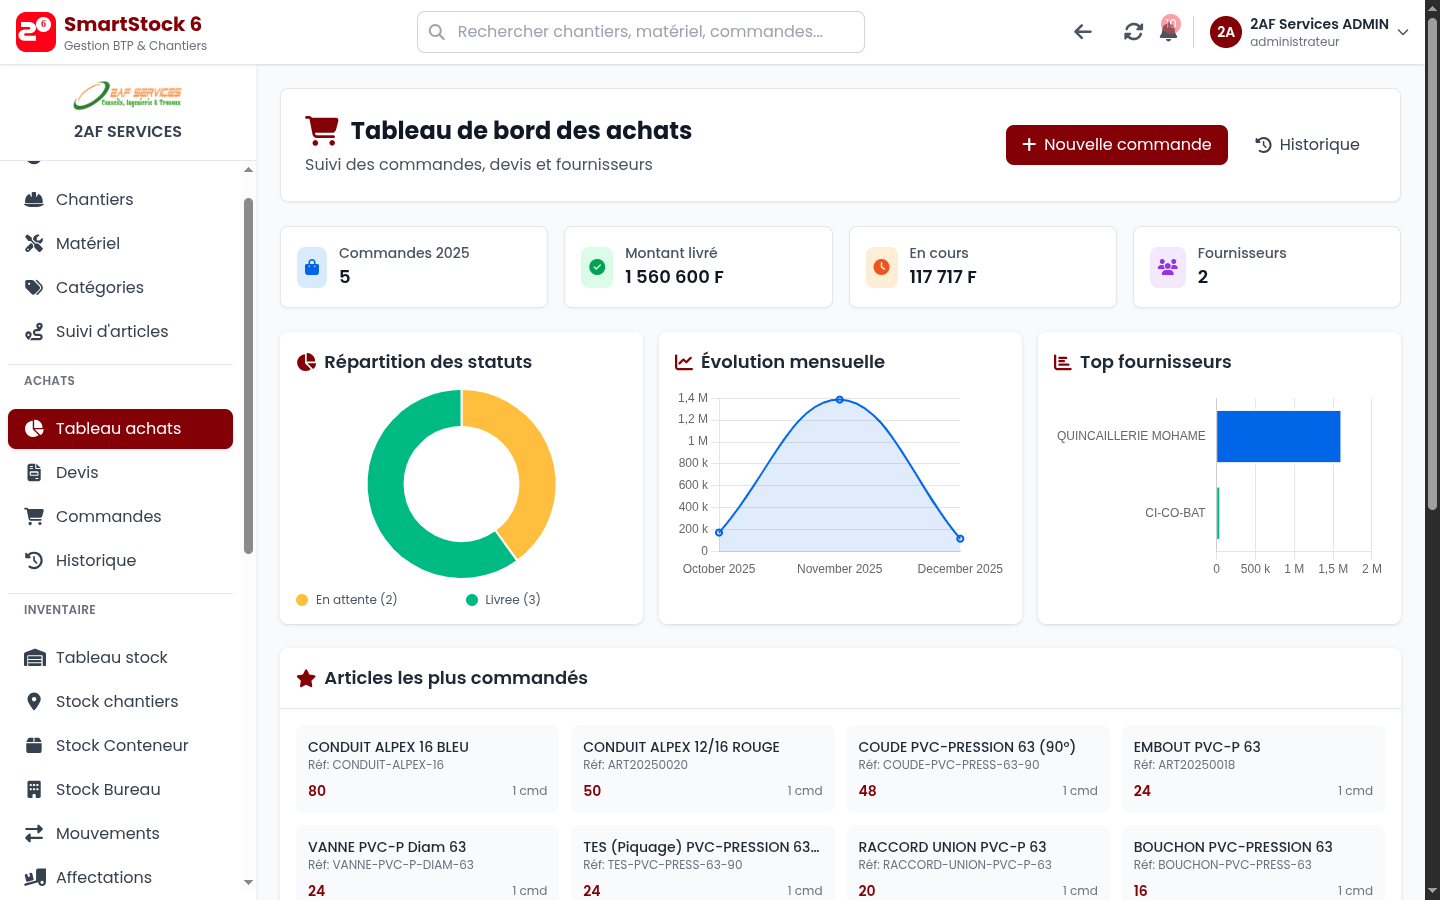The height and width of the screenshot is (900, 1440).
Task: Toggle the Livree legend item
Action: pyautogui.click(x=503, y=600)
